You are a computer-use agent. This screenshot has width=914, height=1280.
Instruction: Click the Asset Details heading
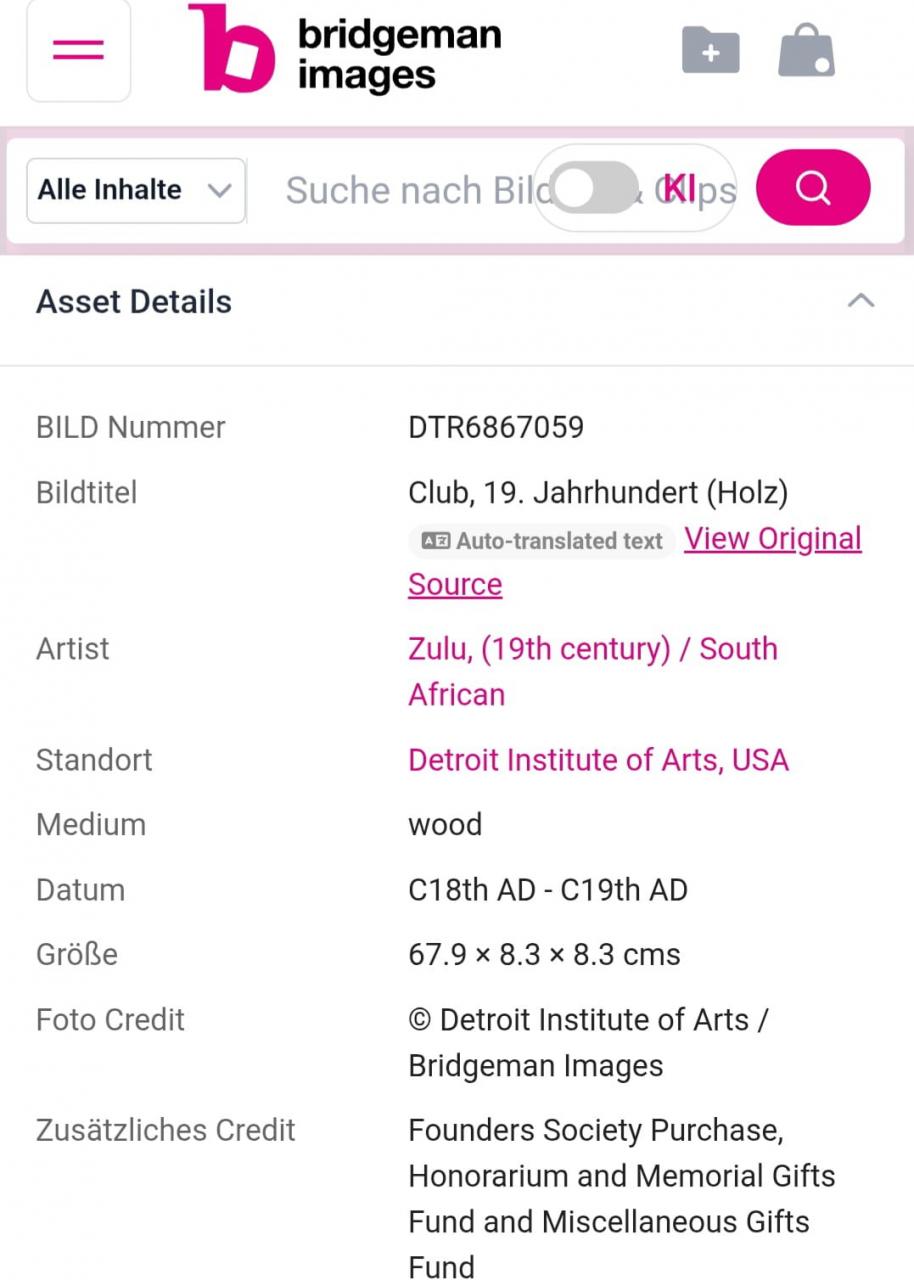pyautogui.click(x=134, y=302)
